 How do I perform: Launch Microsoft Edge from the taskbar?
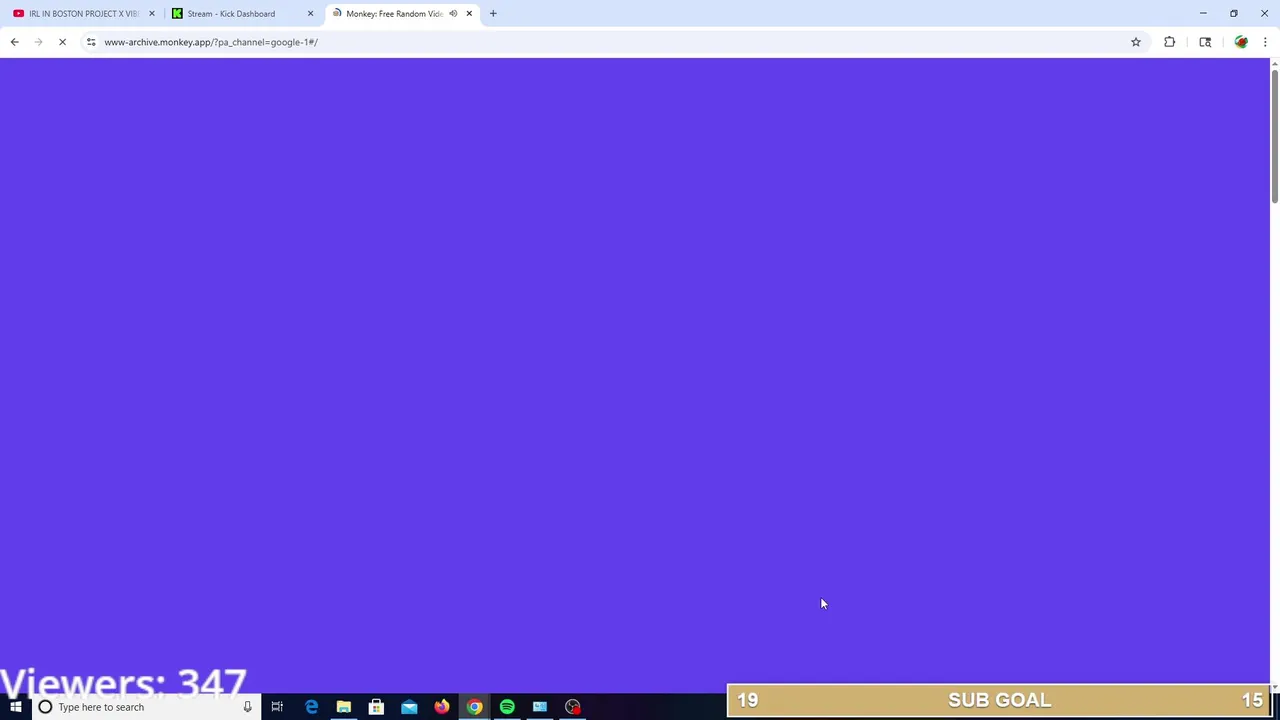[x=311, y=707]
